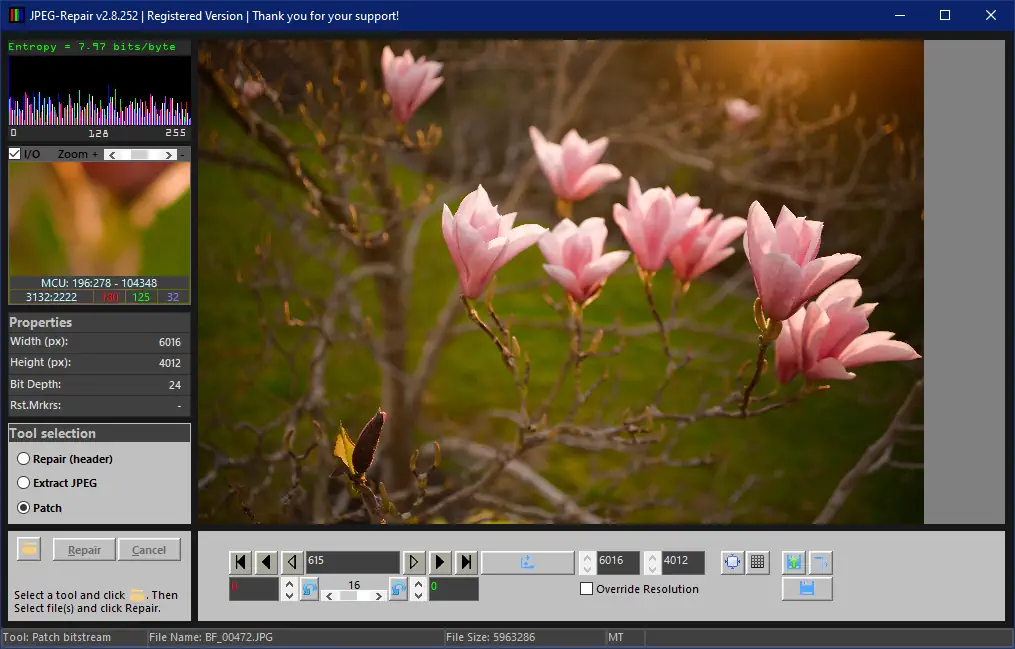This screenshot has width=1015, height=649.
Task: Uncheck the I/O checkbox
Action: click(15, 154)
